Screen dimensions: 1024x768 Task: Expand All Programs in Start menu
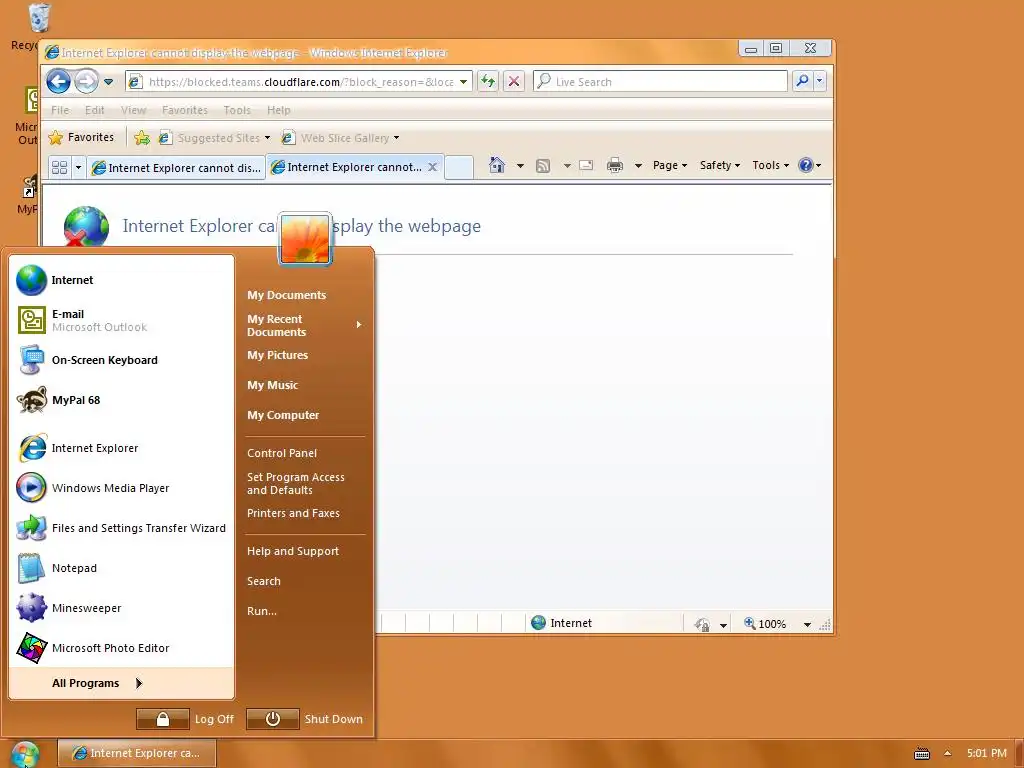[122, 683]
